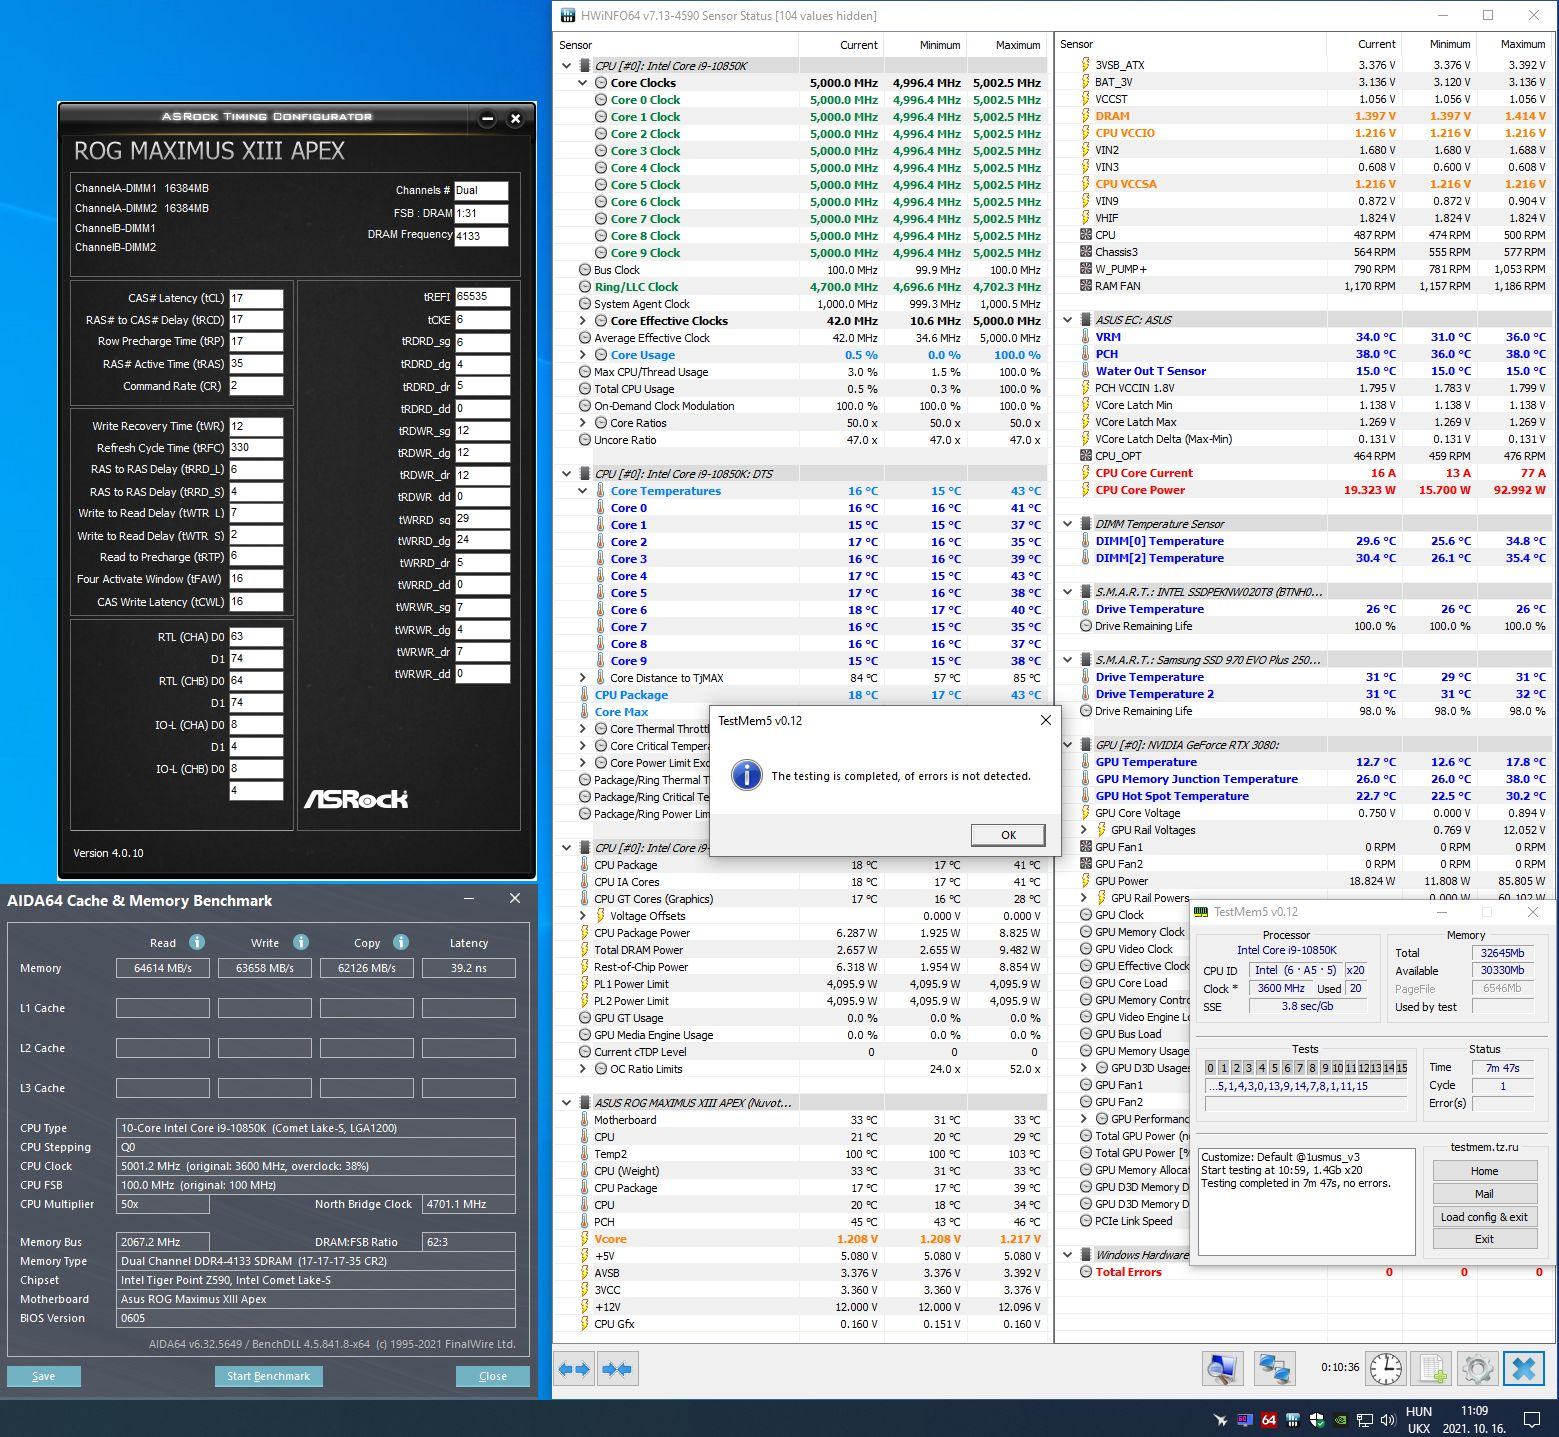Start HWiNFO logging spreadsheet plus icon
The height and width of the screenshot is (1437, 1559).
coord(1433,1369)
